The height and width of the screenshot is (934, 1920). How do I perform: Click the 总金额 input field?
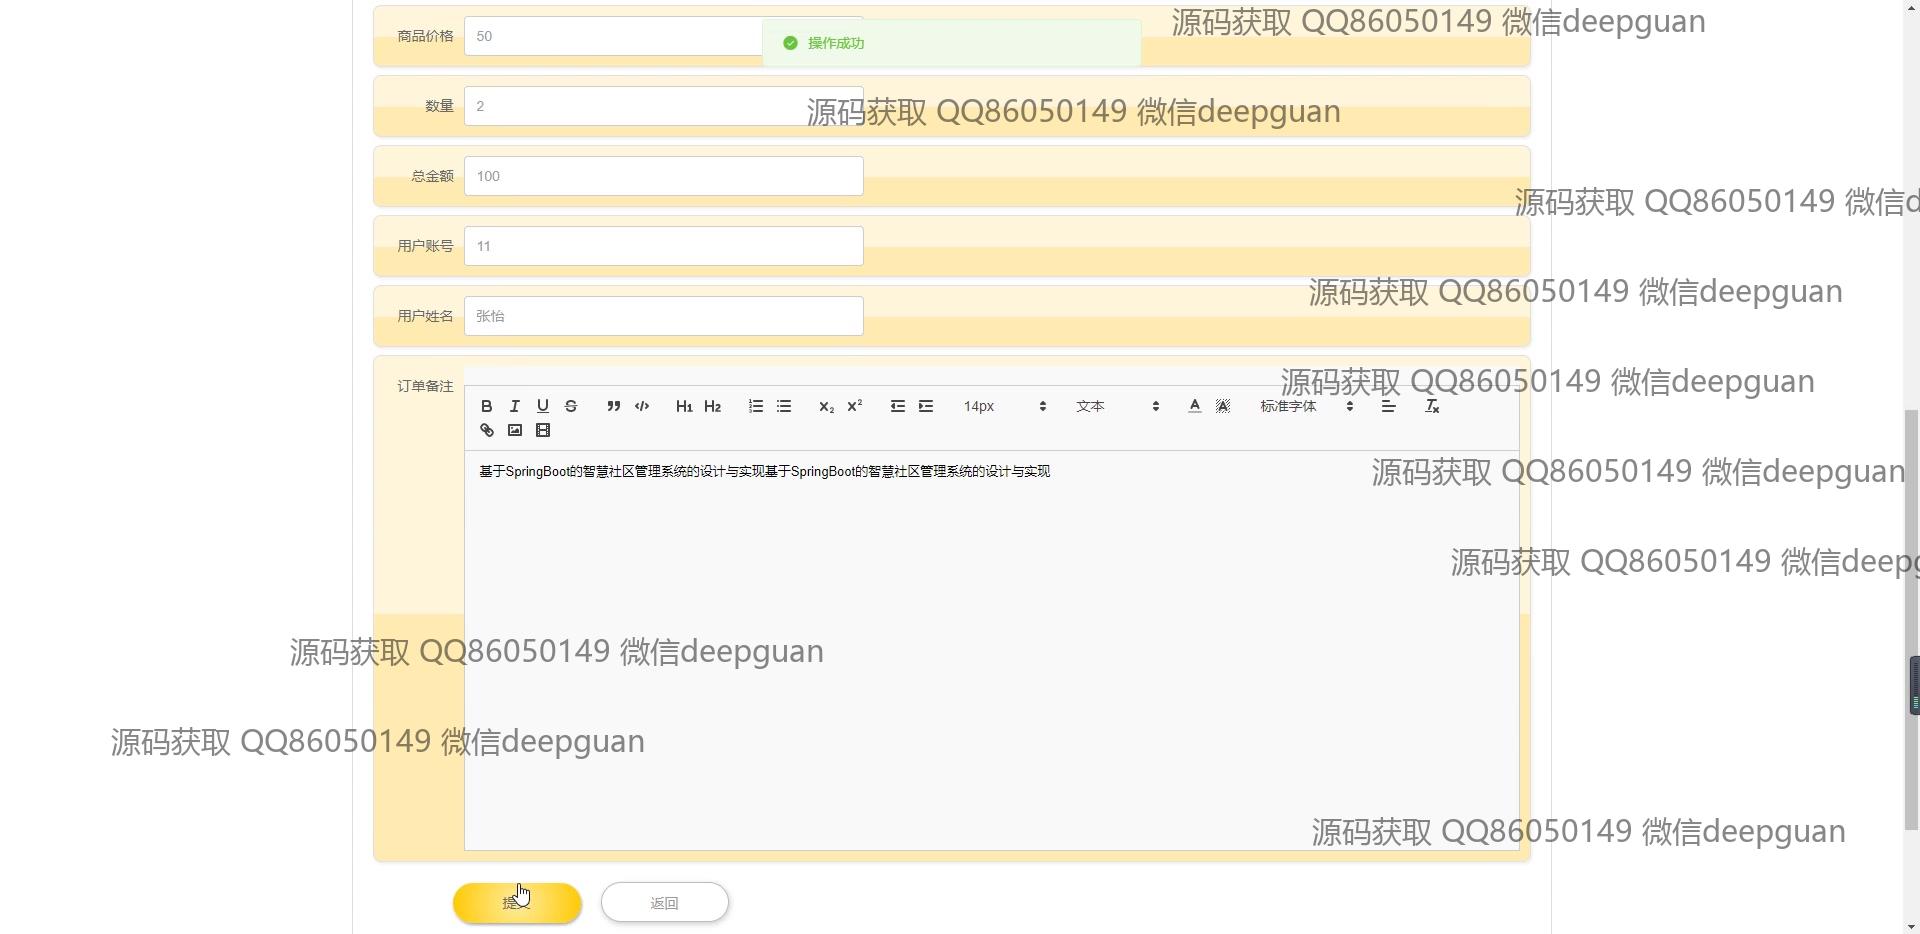663,176
